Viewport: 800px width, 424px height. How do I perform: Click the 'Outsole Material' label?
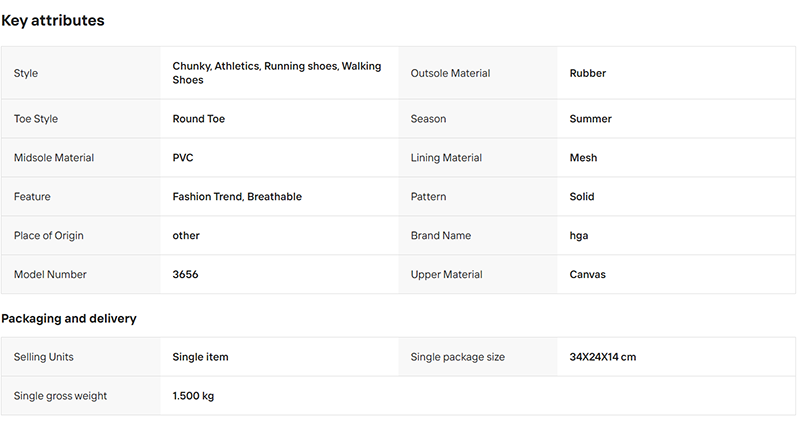[450, 73]
